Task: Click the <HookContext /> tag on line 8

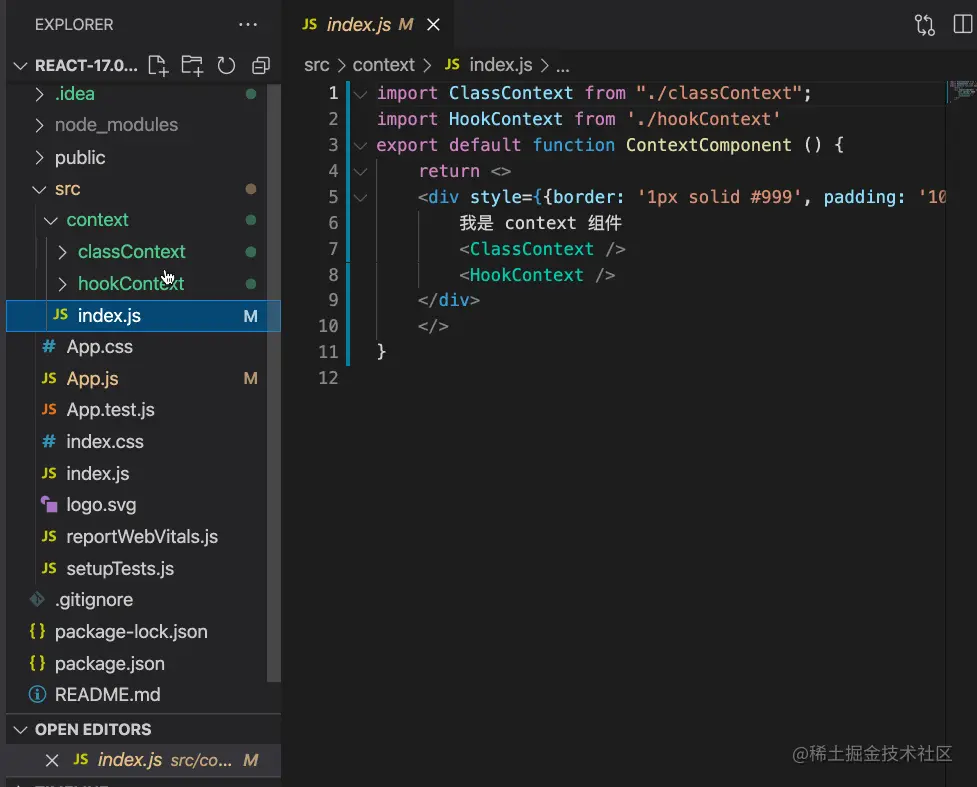Action: [537, 275]
